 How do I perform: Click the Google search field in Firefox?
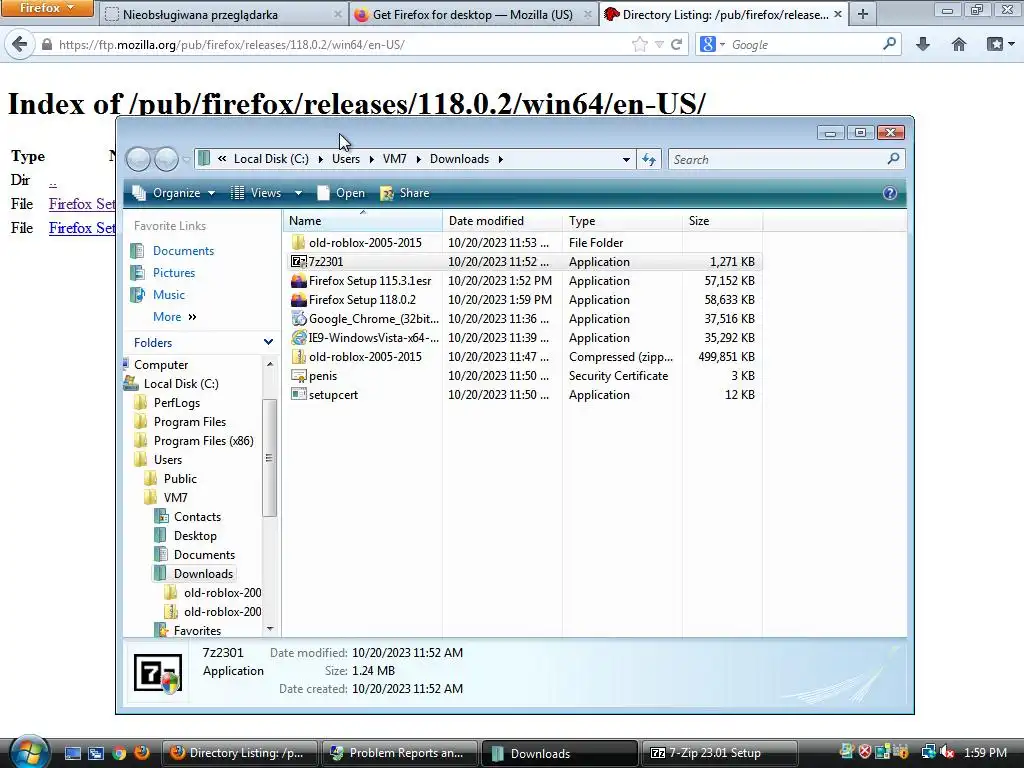805,44
